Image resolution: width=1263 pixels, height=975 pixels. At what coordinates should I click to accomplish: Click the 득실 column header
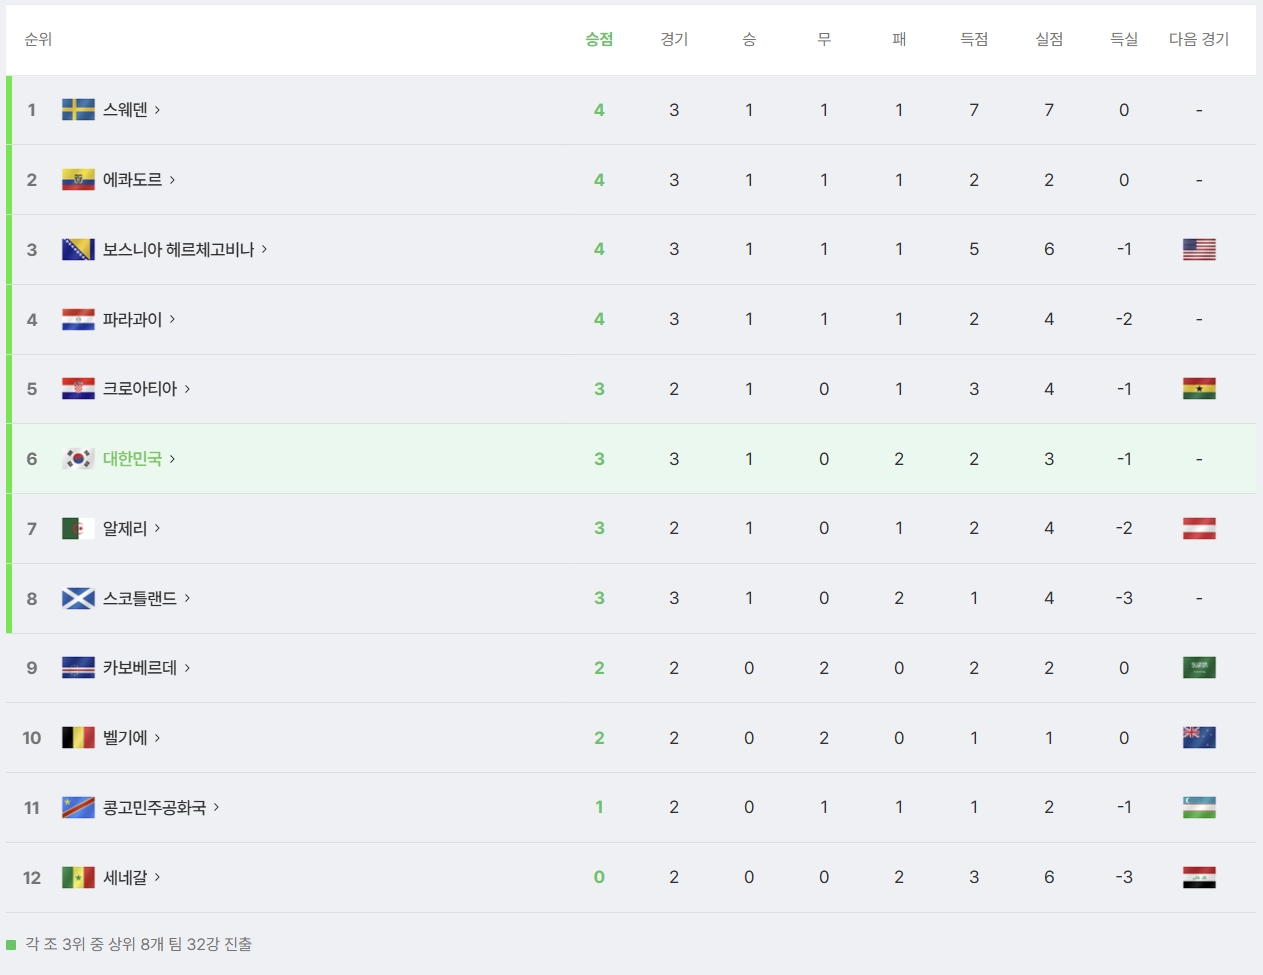(1124, 39)
